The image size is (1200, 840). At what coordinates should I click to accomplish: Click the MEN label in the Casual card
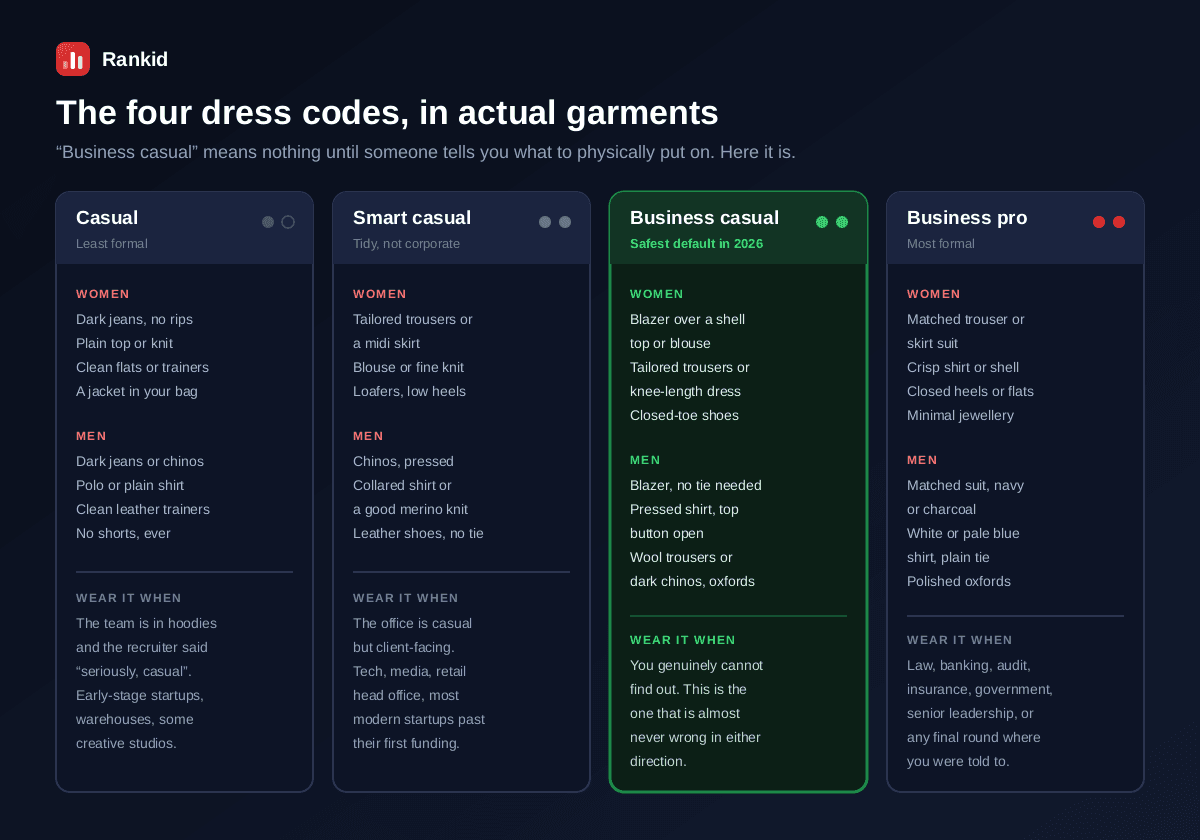91,436
